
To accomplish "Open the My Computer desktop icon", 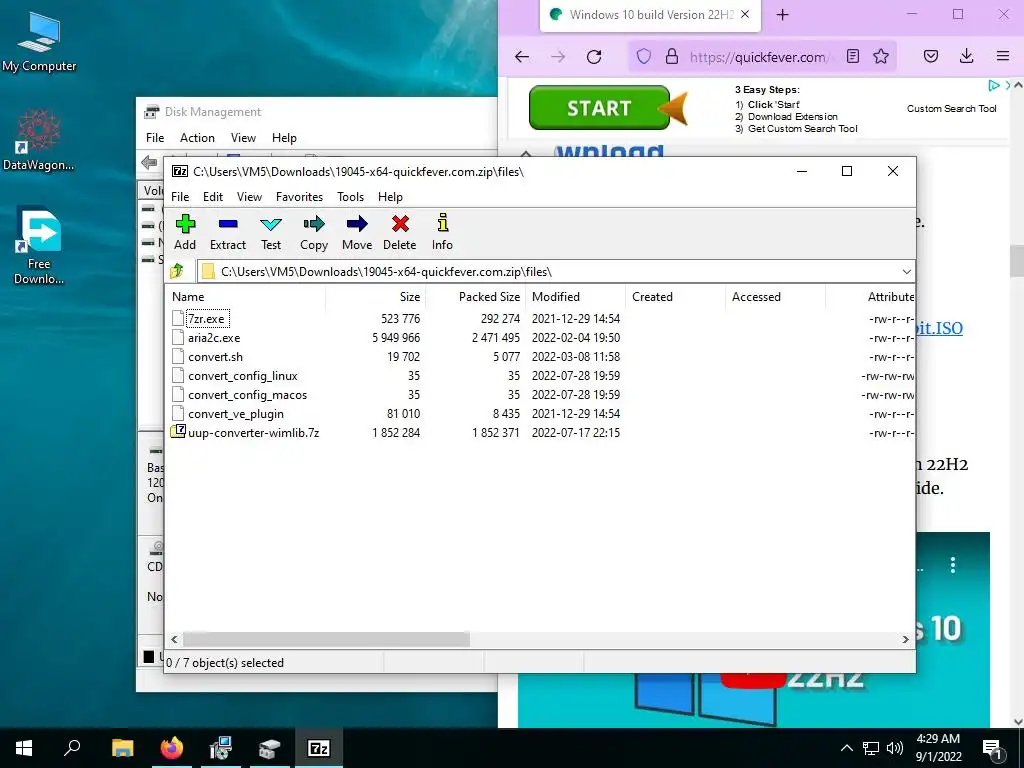I will point(39,42).
